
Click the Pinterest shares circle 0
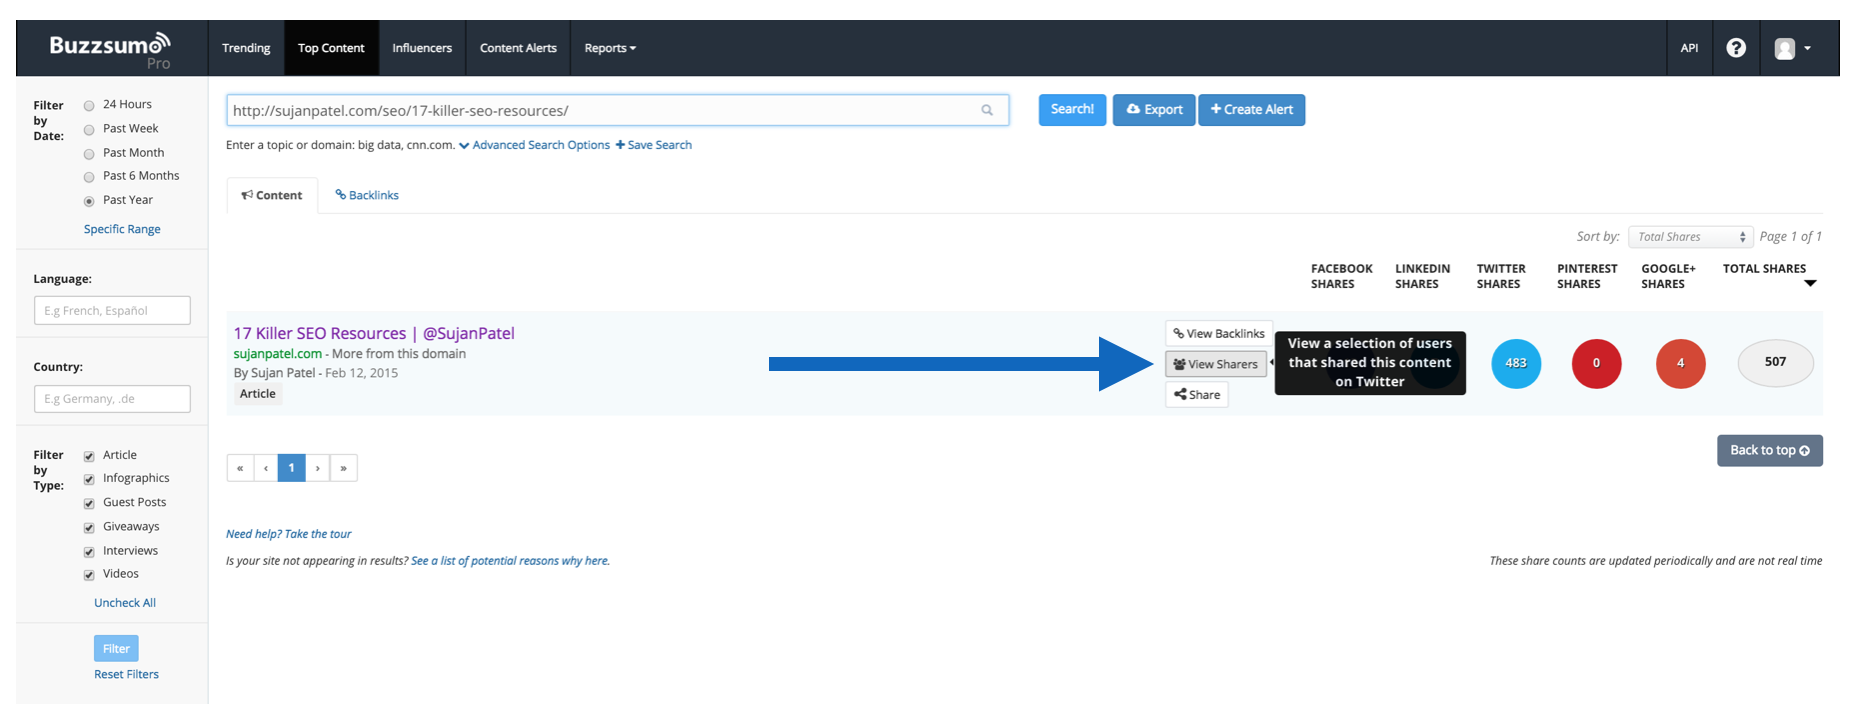(1596, 363)
